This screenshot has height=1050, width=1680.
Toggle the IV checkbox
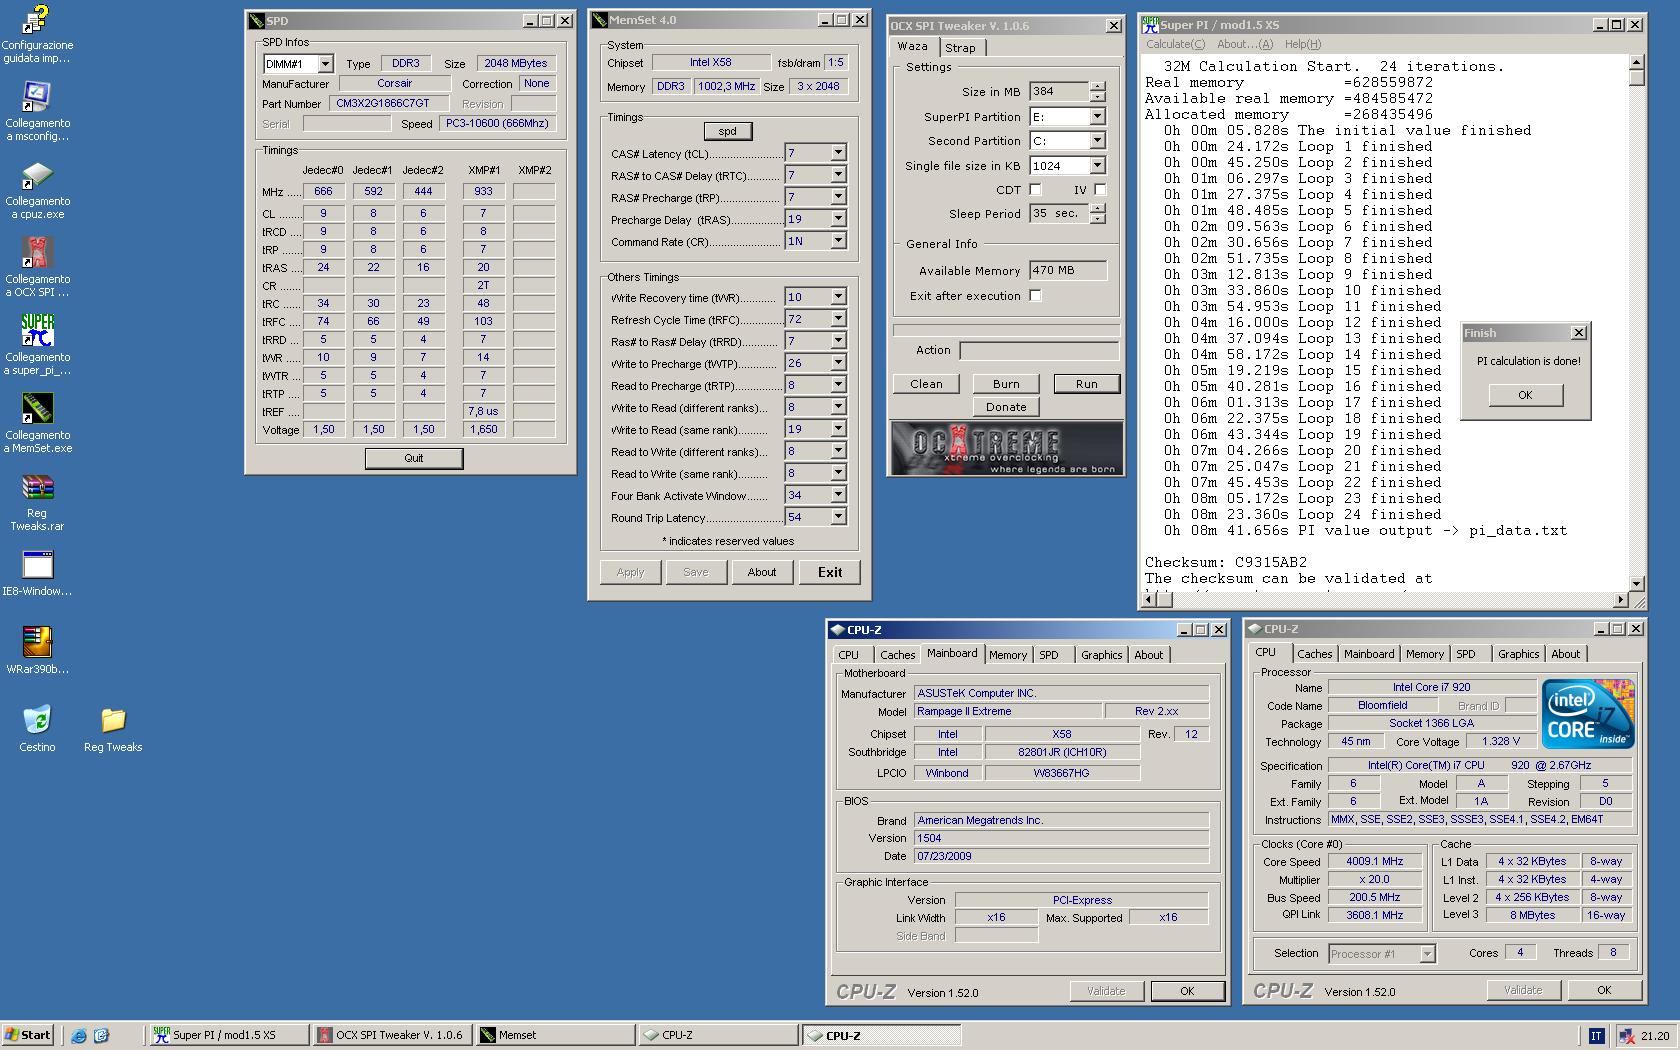[1100, 190]
